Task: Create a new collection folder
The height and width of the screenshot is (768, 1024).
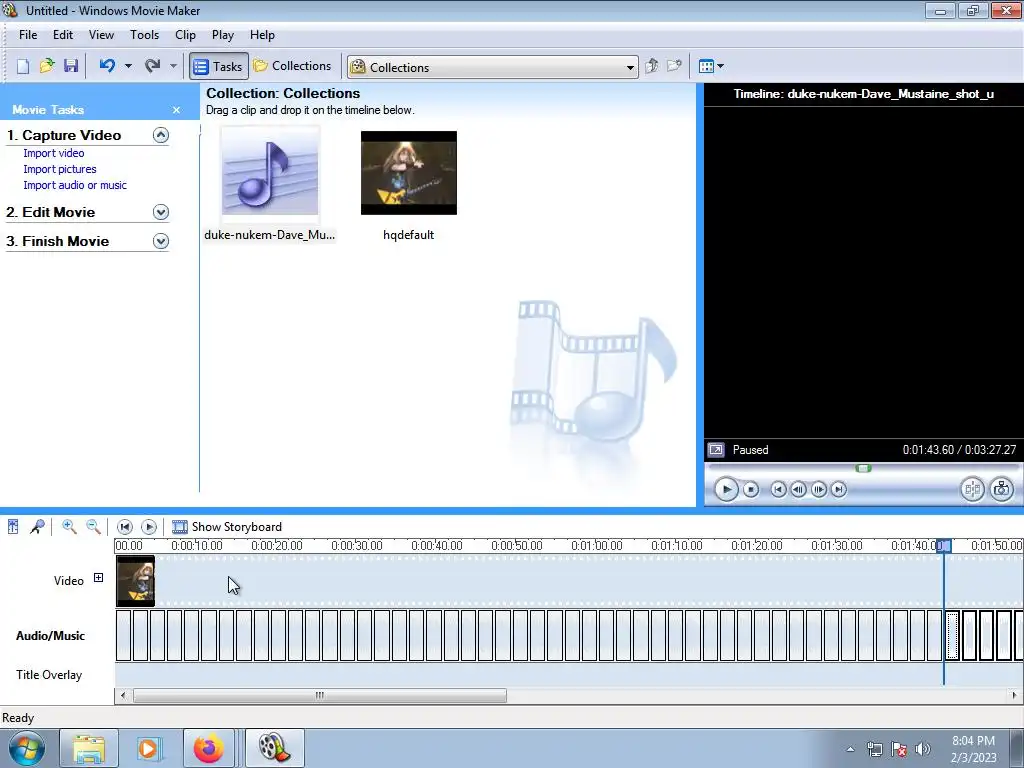Action: tap(674, 66)
